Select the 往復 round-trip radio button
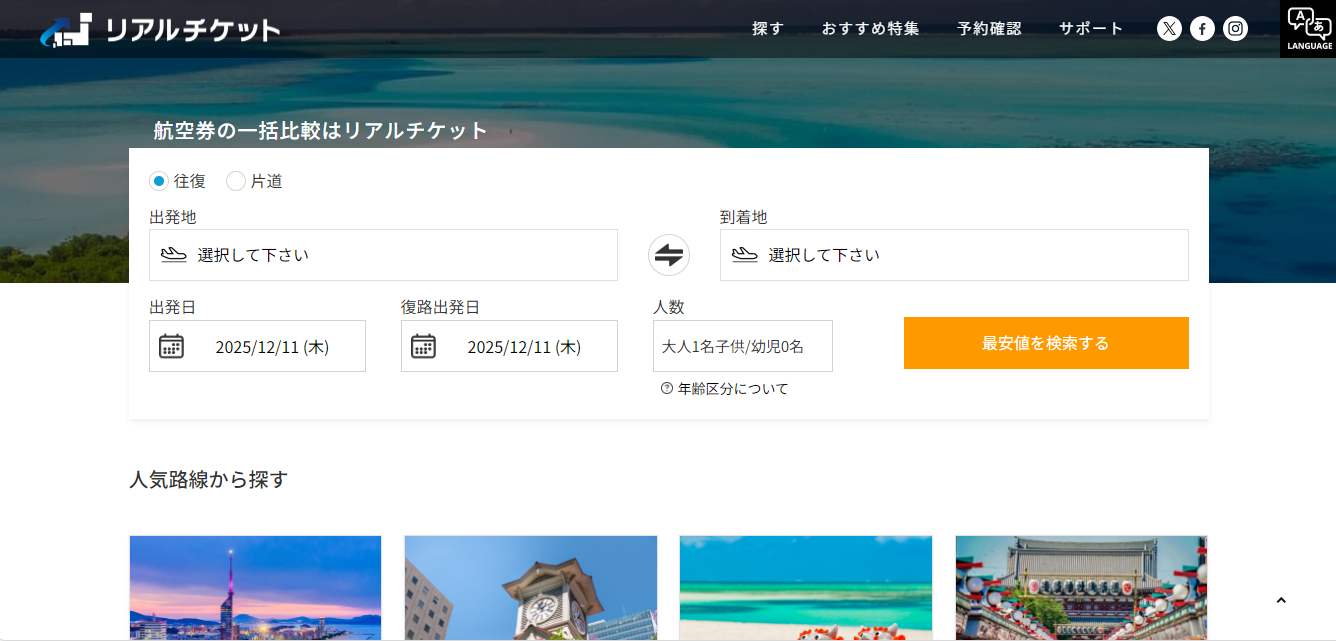Screen dimensions: 1336x641 coord(158,181)
